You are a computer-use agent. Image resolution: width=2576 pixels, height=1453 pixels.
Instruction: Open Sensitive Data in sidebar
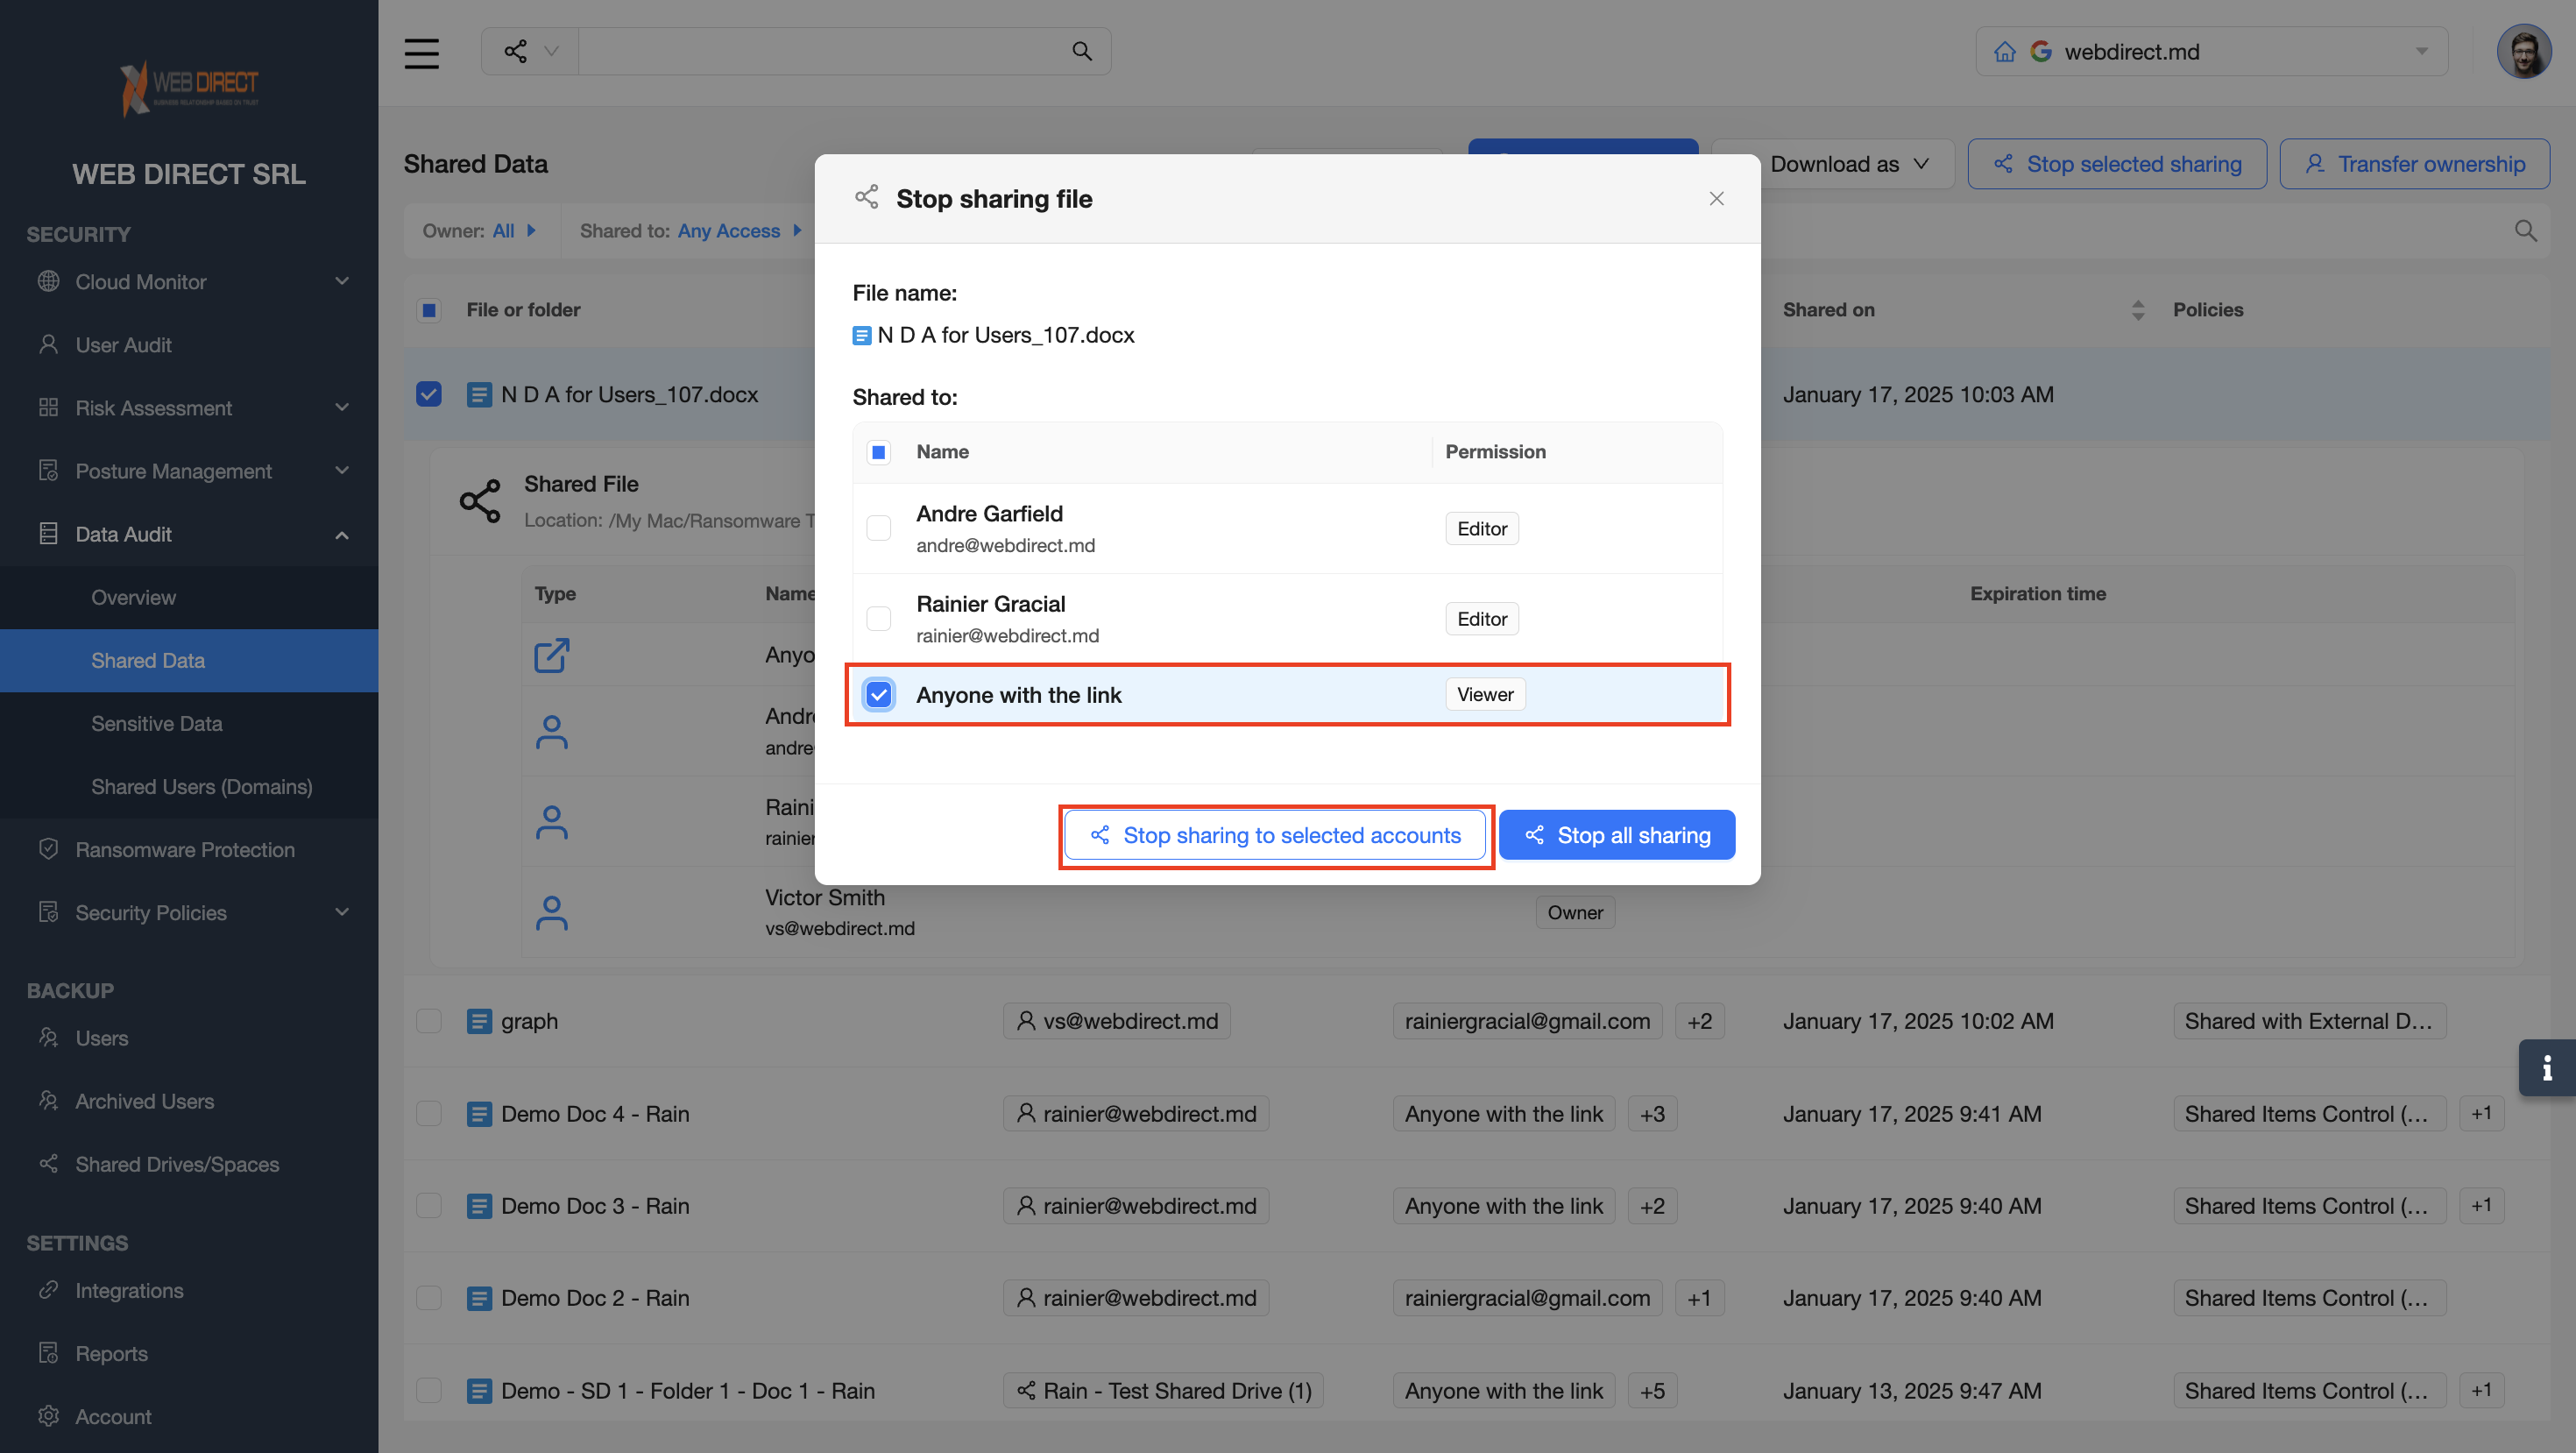[x=156, y=723]
